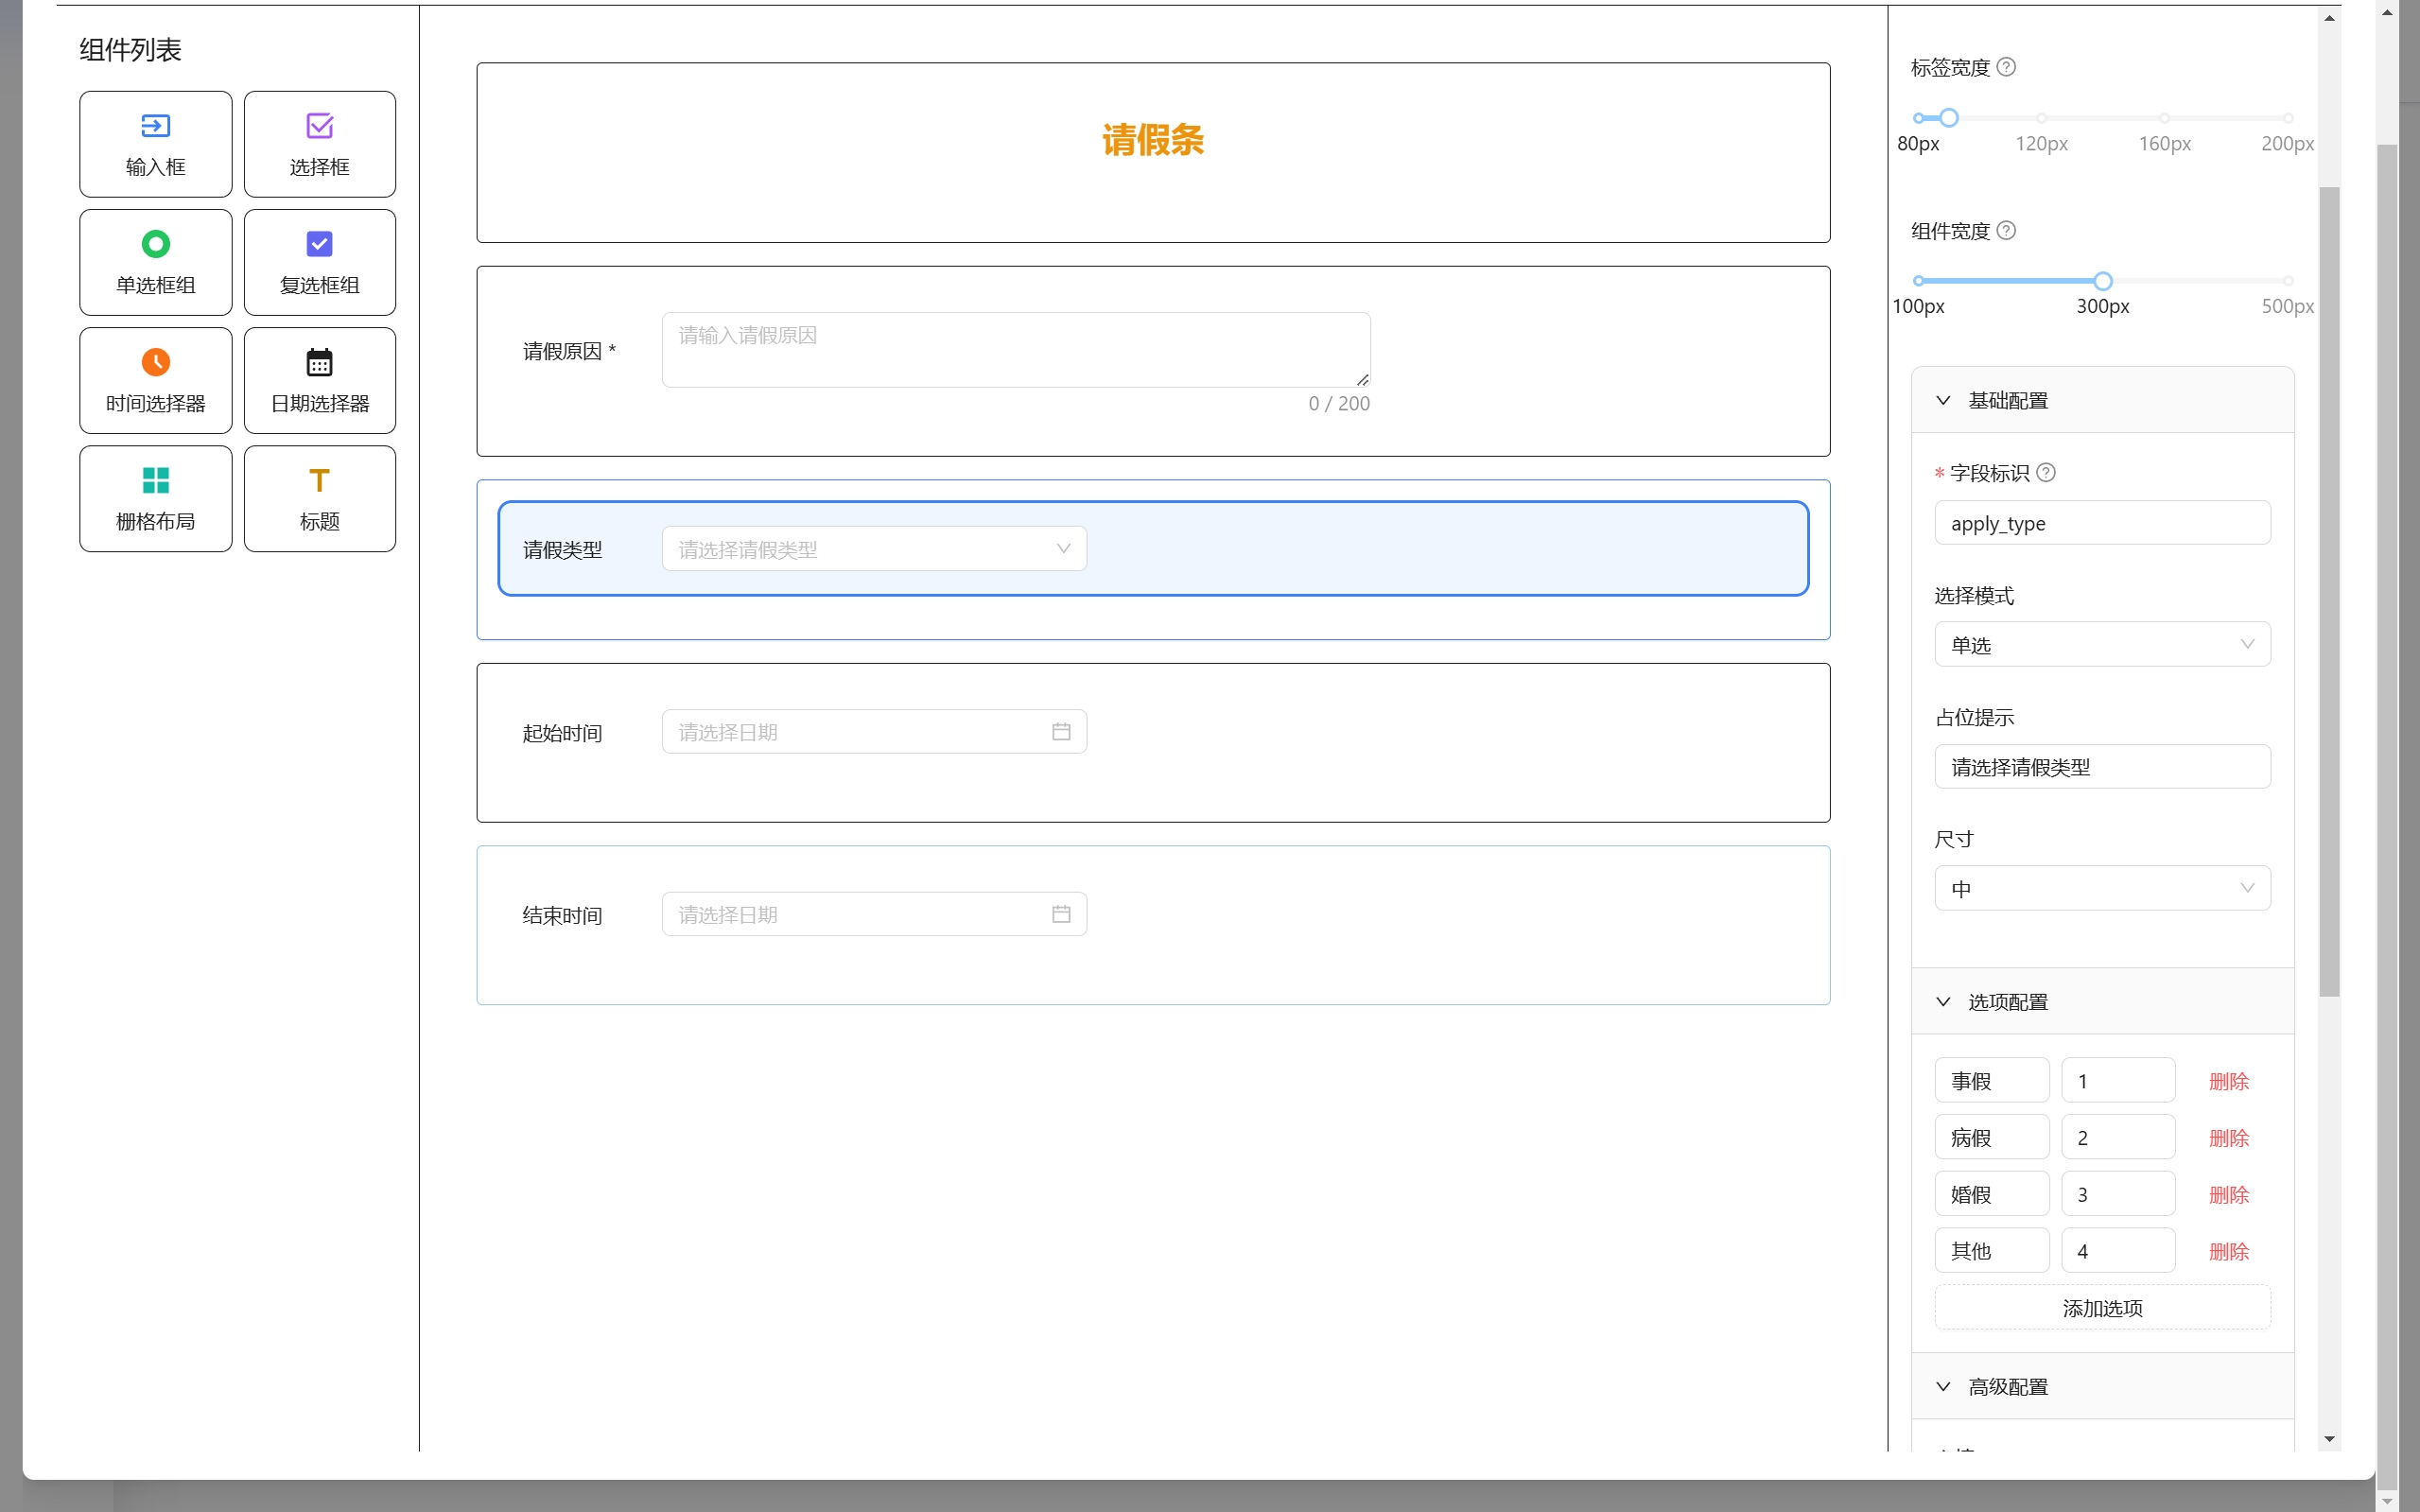Open the 尺寸 dropdown showing 中
Screen dimensions: 2420x1512
[x=2102, y=887]
